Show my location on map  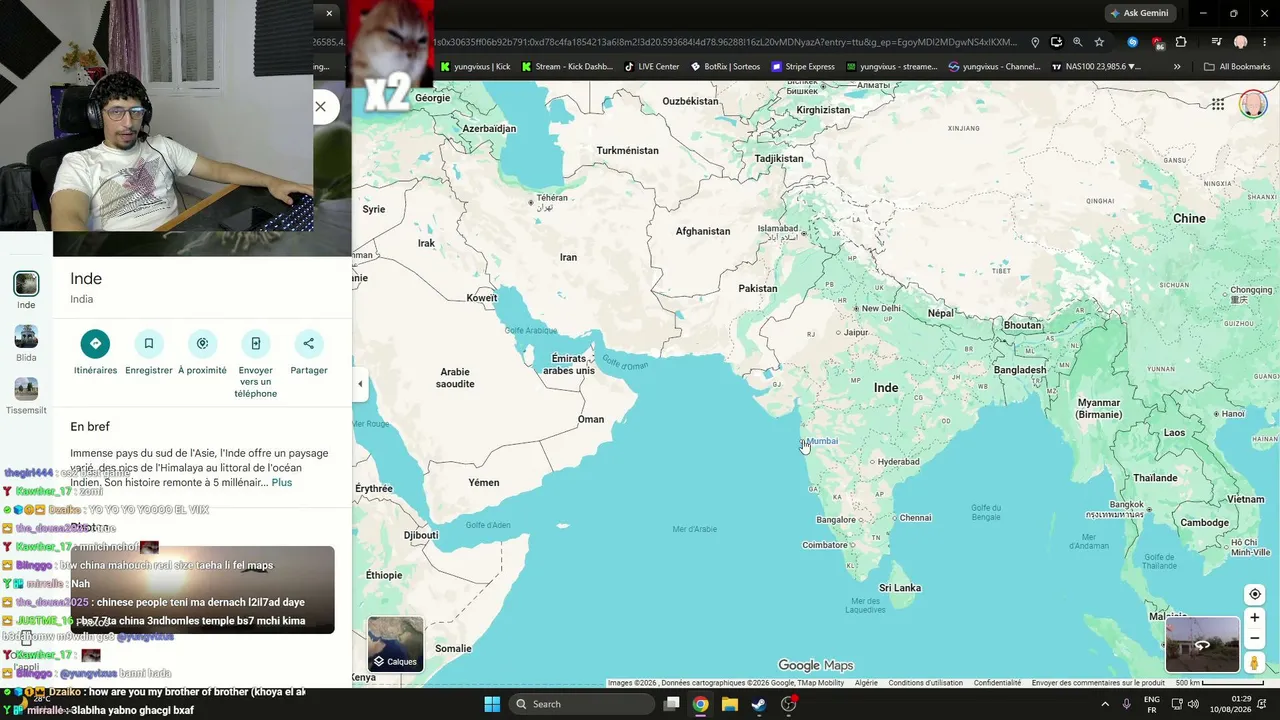[x=1254, y=594]
